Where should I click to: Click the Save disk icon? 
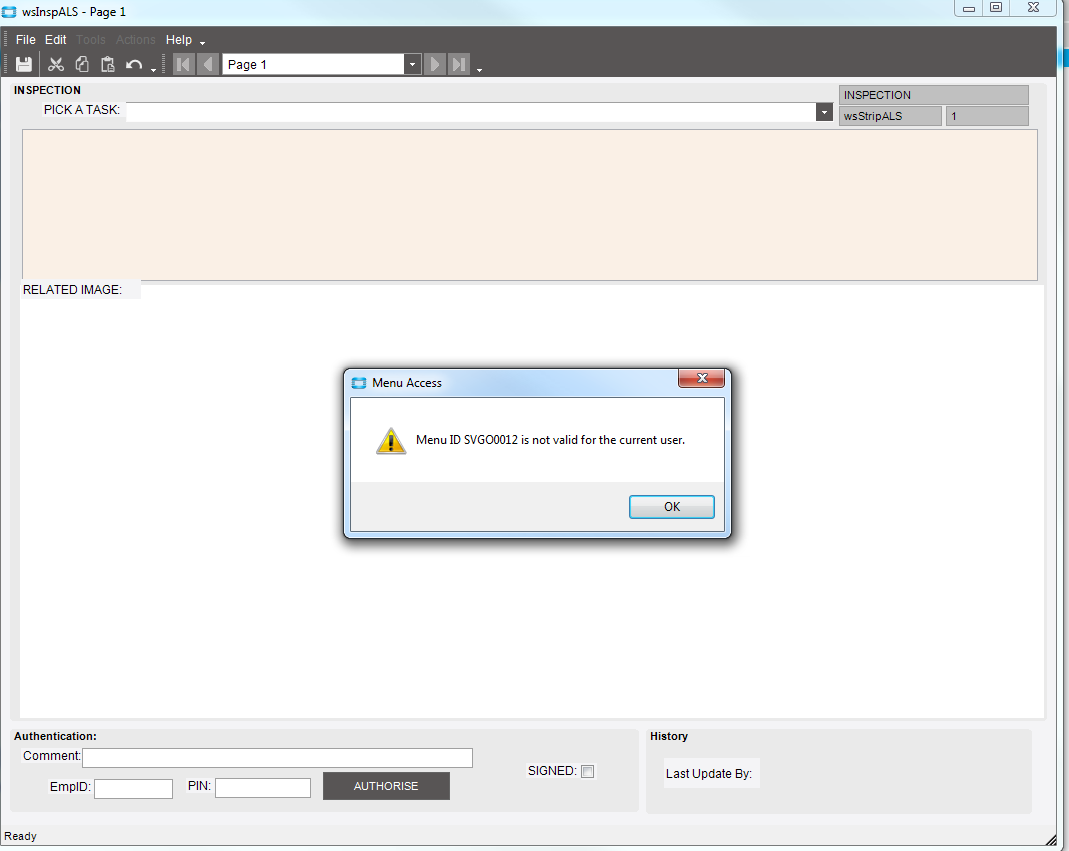(24, 64)
